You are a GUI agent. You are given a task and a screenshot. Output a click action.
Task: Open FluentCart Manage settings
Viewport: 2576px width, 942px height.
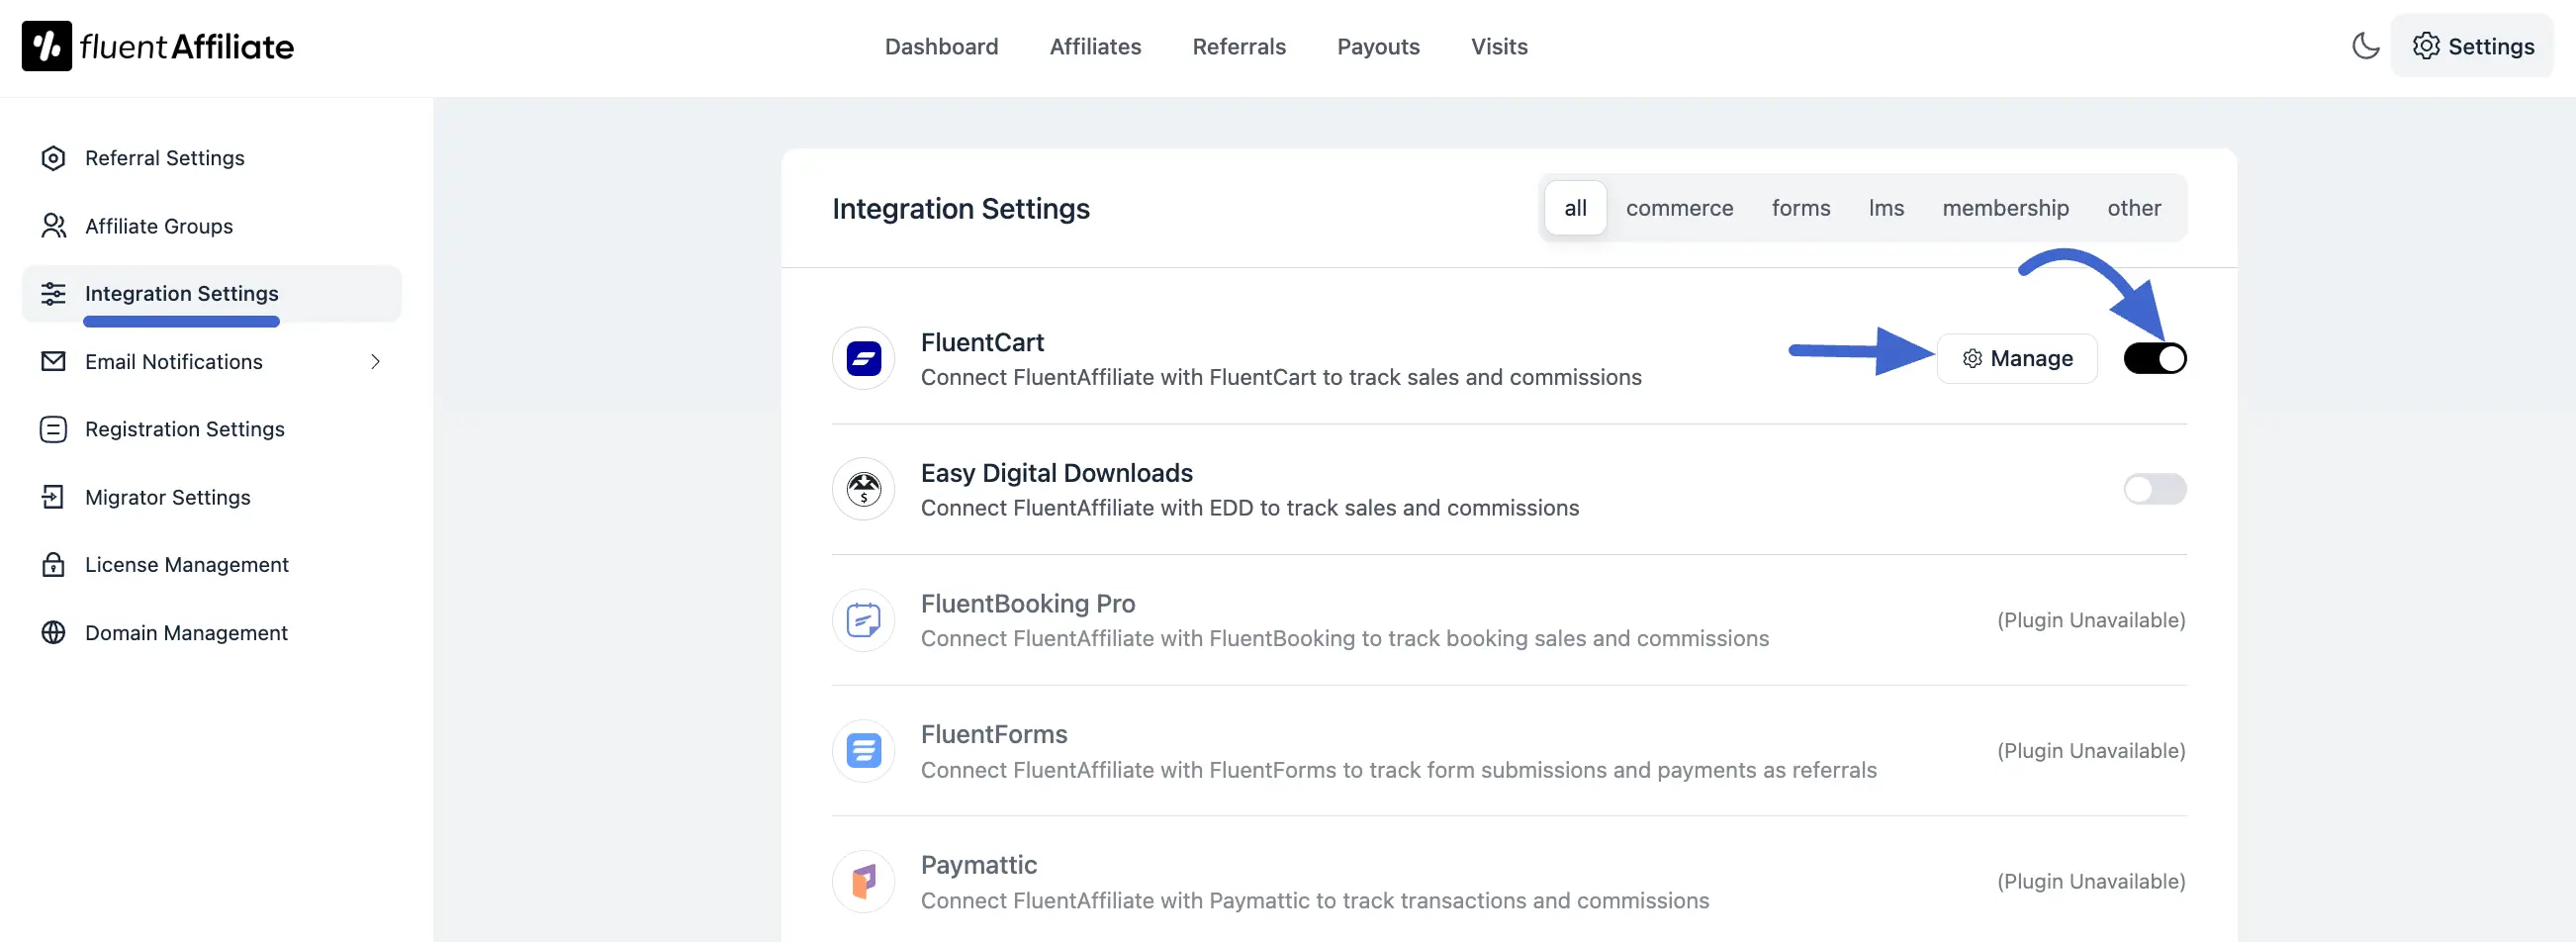2016,358
